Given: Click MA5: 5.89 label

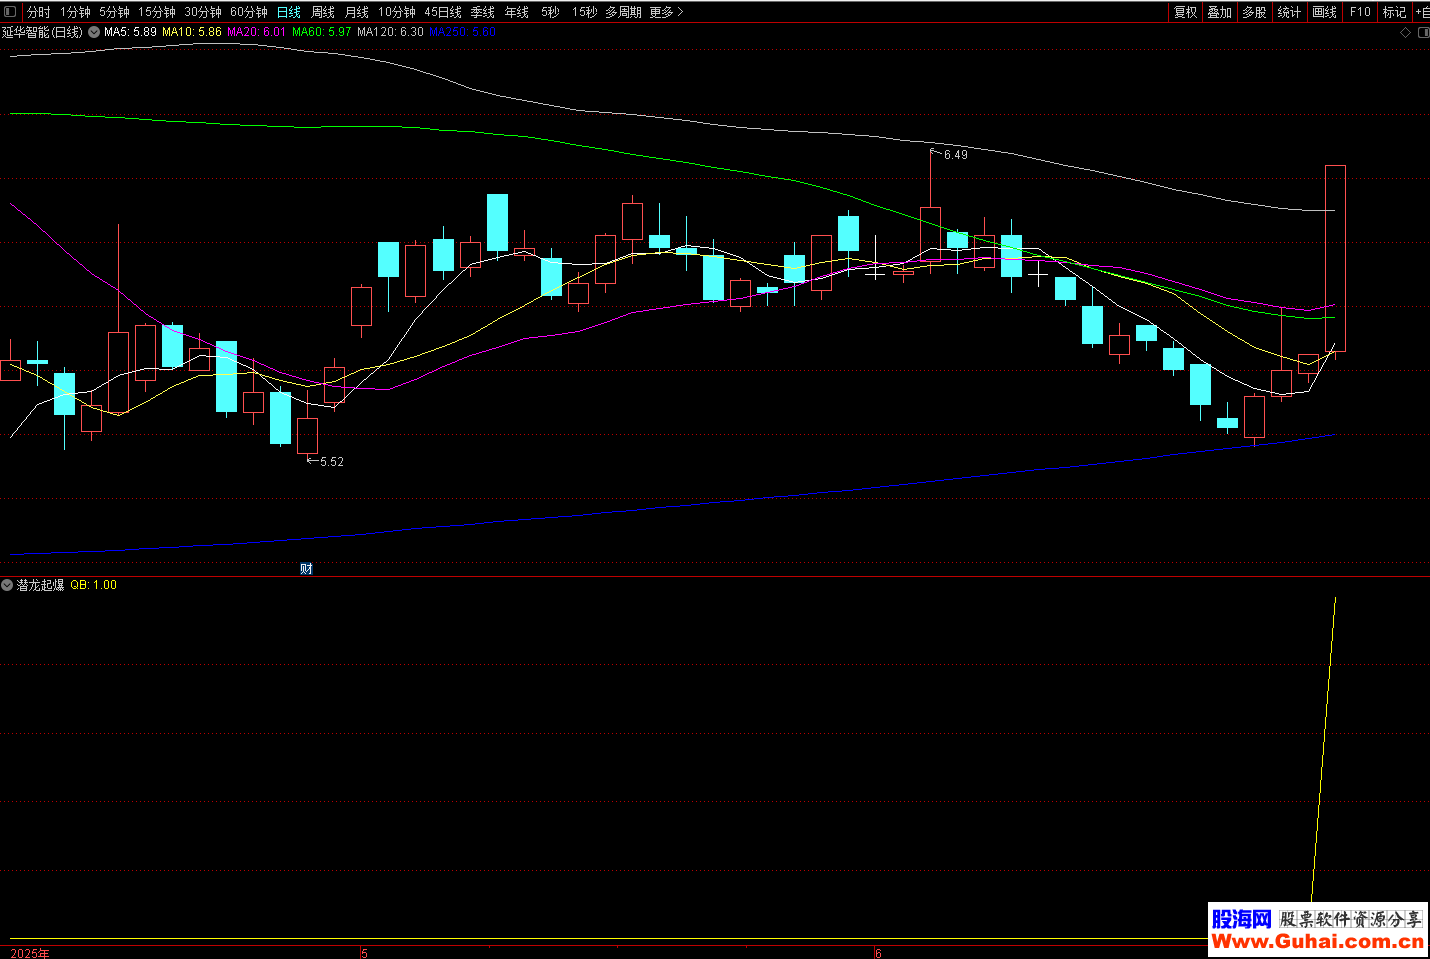Looking at the screenshot, I should pyautogui.click(x=130, y=32).
